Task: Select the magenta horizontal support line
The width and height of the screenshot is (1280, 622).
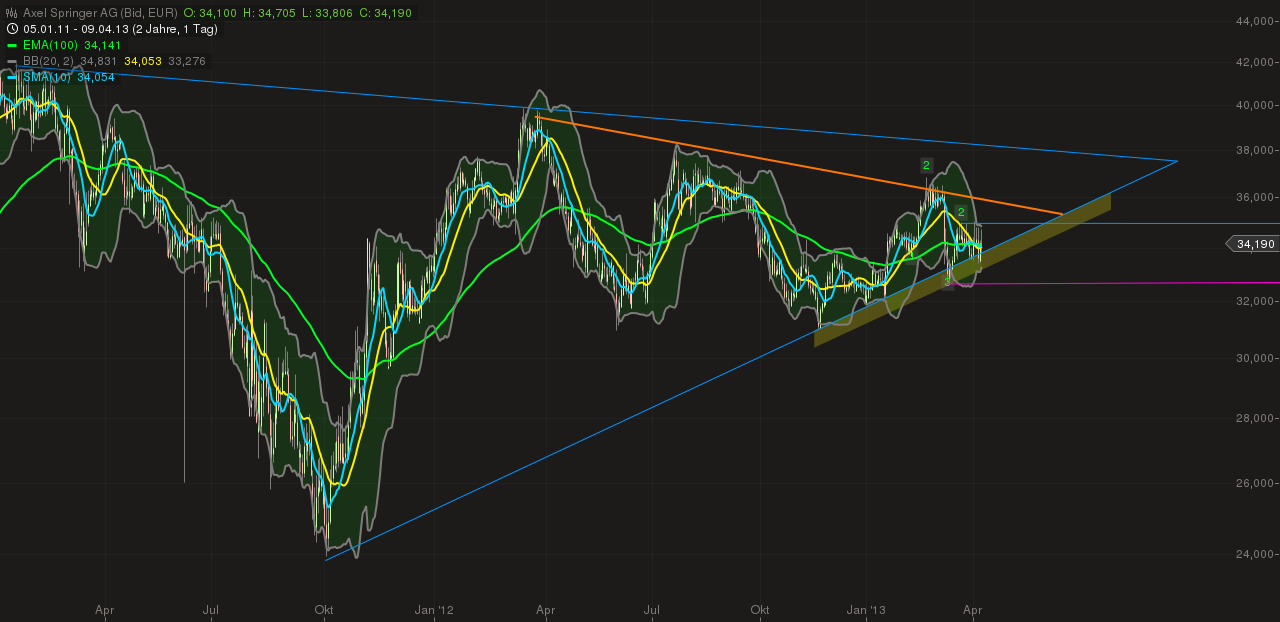Action: pos(1100,284)
